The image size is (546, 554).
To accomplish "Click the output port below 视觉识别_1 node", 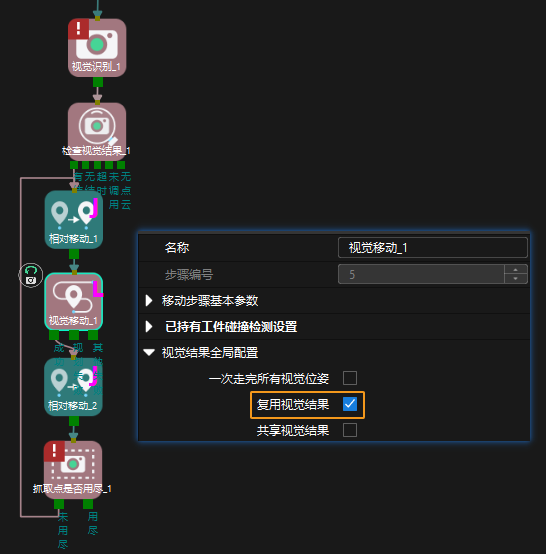I will click(x=98, y=82).
